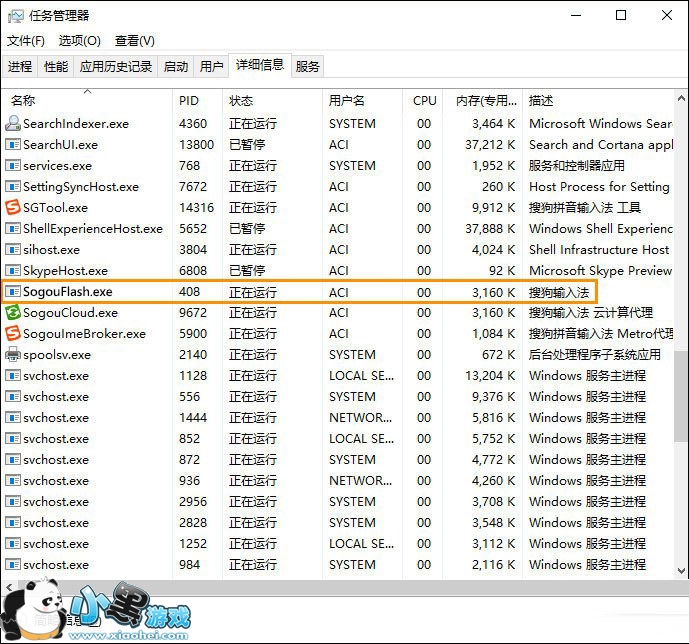
Task: Click the vertical scrollbar up arrow
Action: click(x=681, y=98)
